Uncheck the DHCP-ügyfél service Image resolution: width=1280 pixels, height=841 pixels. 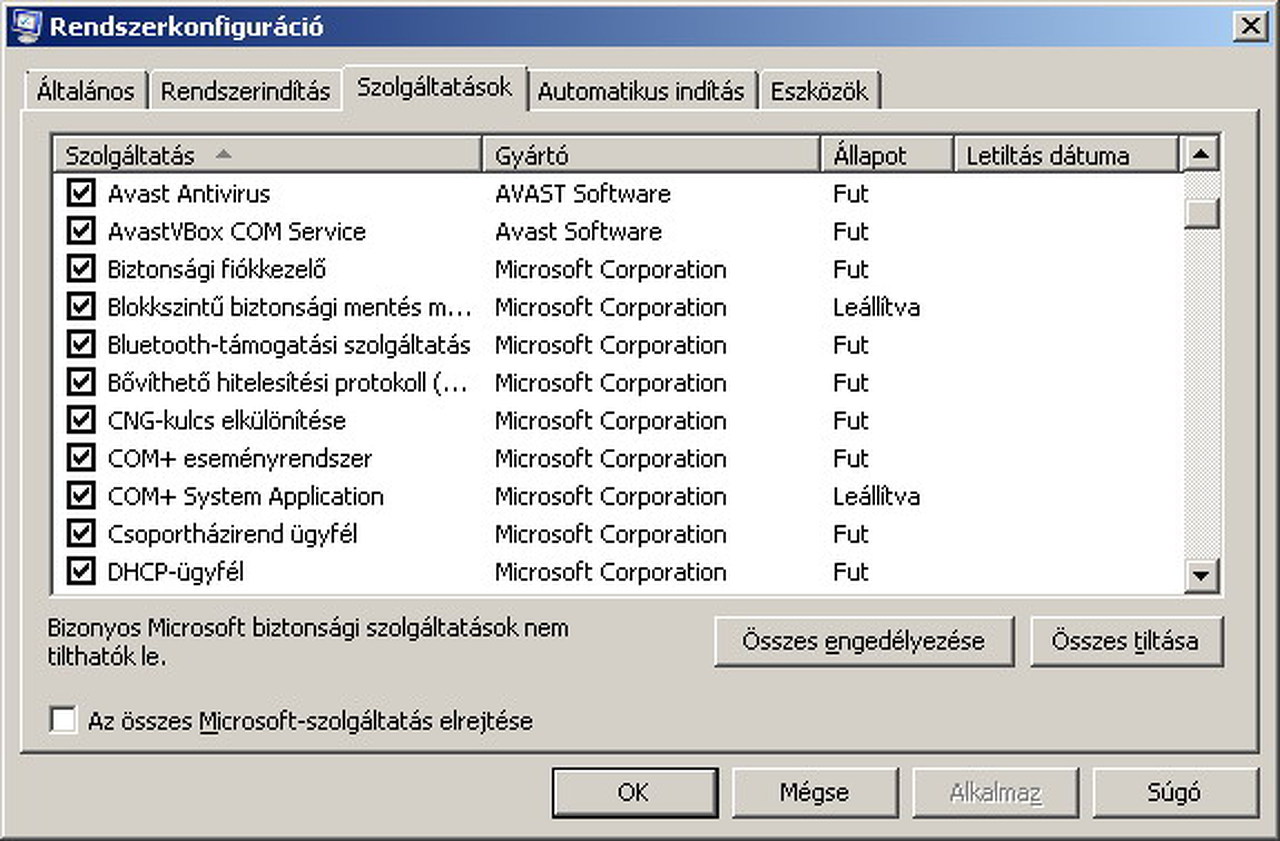pyautogui.click(x=81, y=573)
